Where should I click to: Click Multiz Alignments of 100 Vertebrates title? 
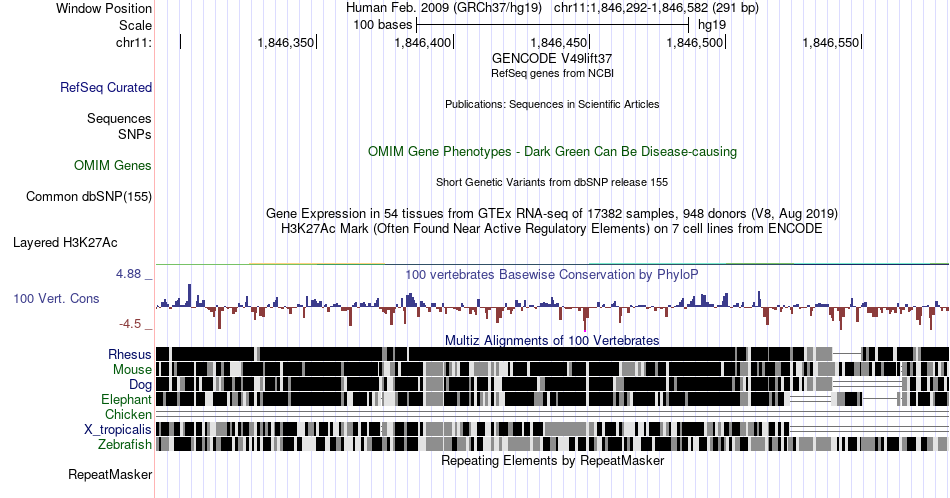tap(552, 340)
